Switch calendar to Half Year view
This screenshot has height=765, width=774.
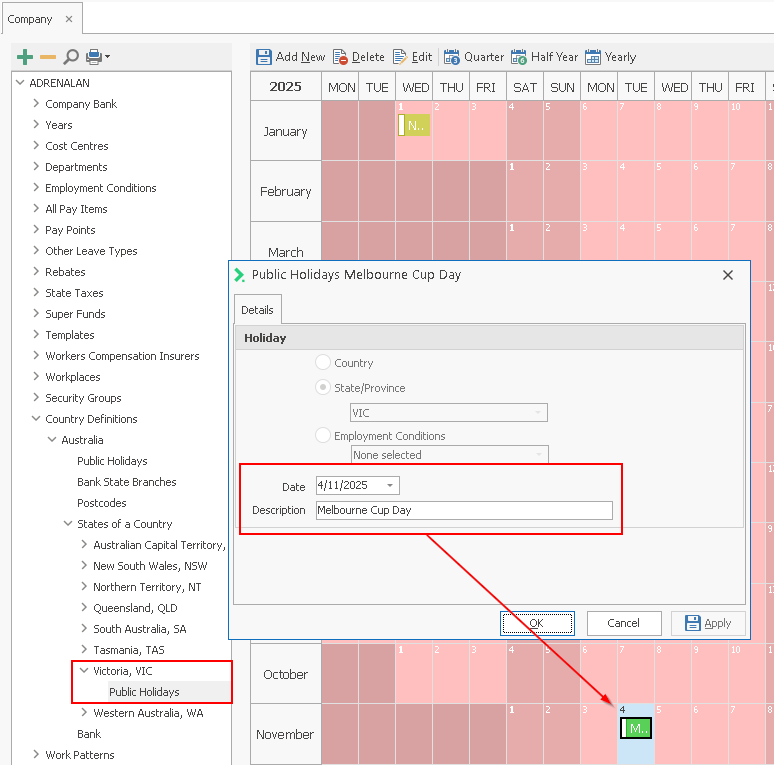click(x=544, y=57)
